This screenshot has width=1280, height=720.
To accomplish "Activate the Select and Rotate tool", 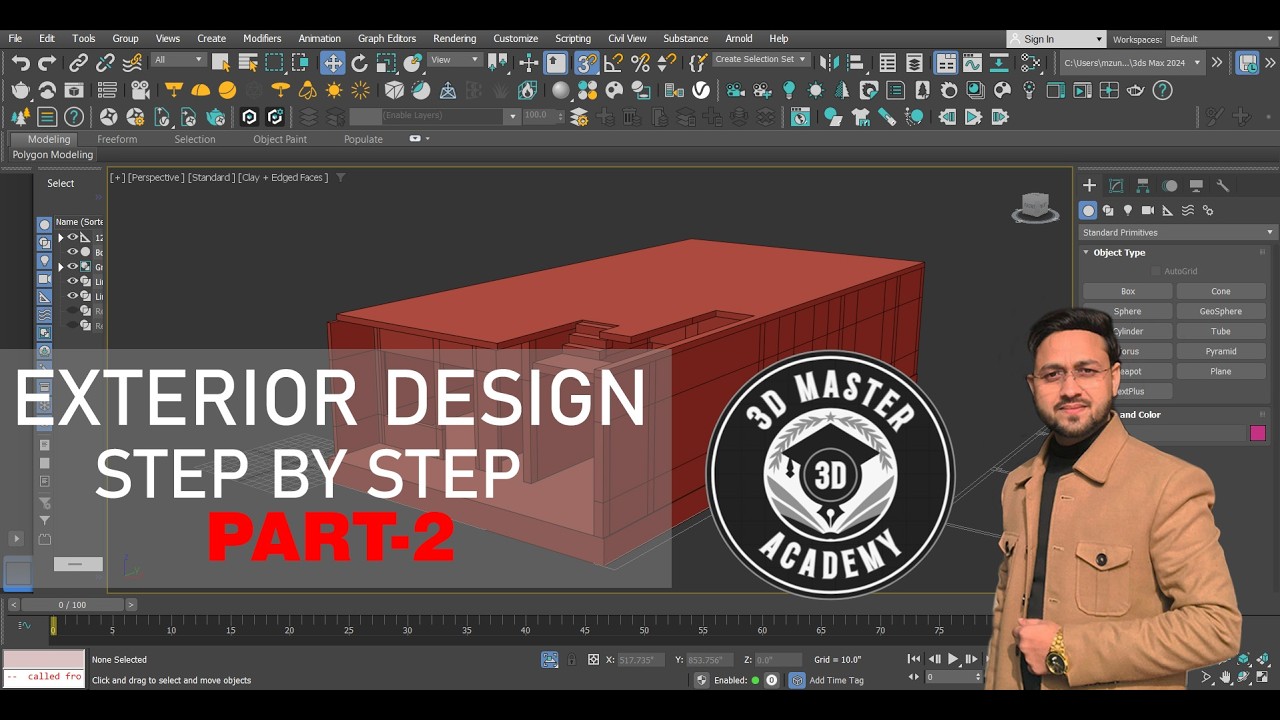I will click(359, 63).
